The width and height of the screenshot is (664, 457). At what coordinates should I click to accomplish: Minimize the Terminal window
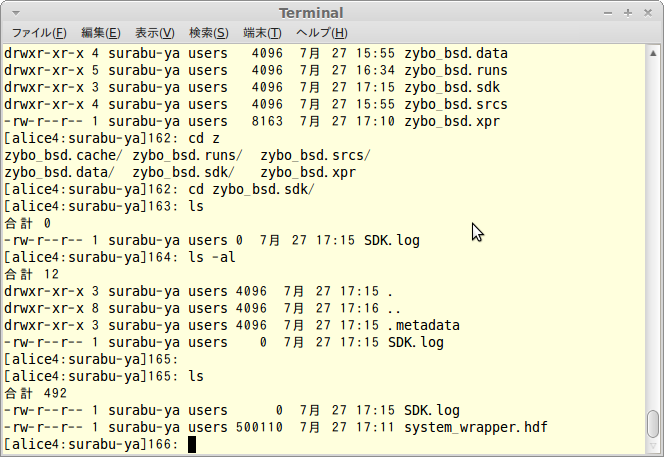click(608, 13)
